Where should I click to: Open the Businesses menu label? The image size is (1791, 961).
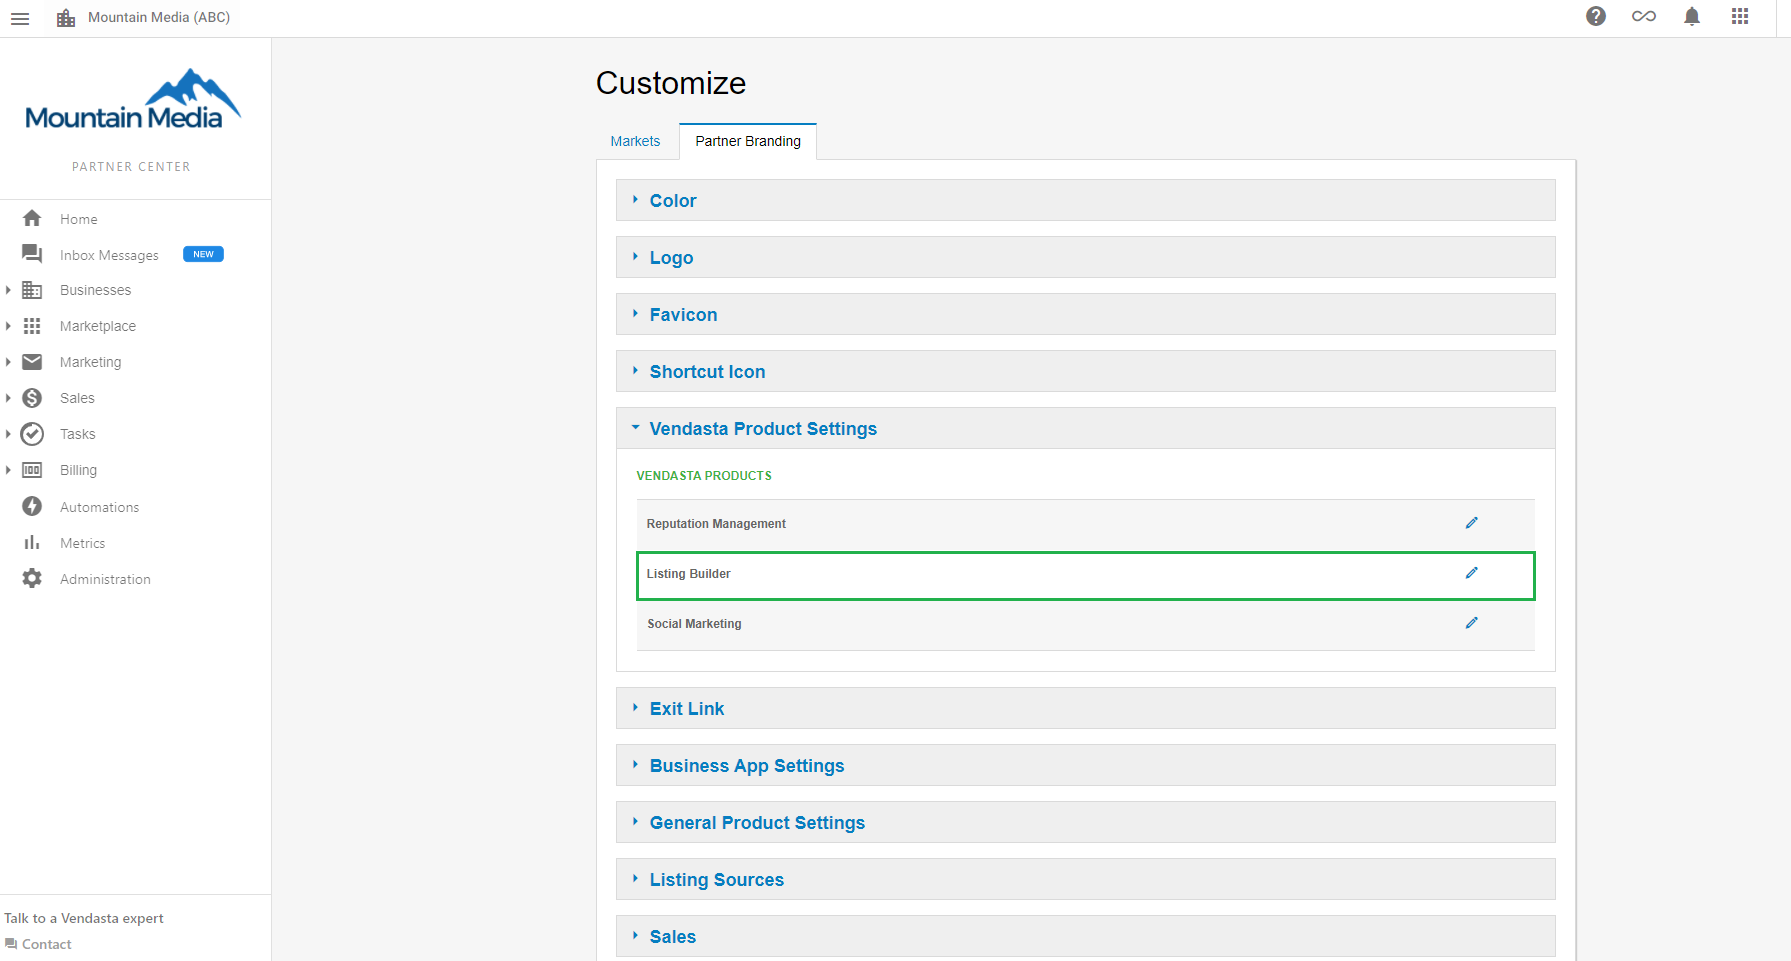(95, 290)
